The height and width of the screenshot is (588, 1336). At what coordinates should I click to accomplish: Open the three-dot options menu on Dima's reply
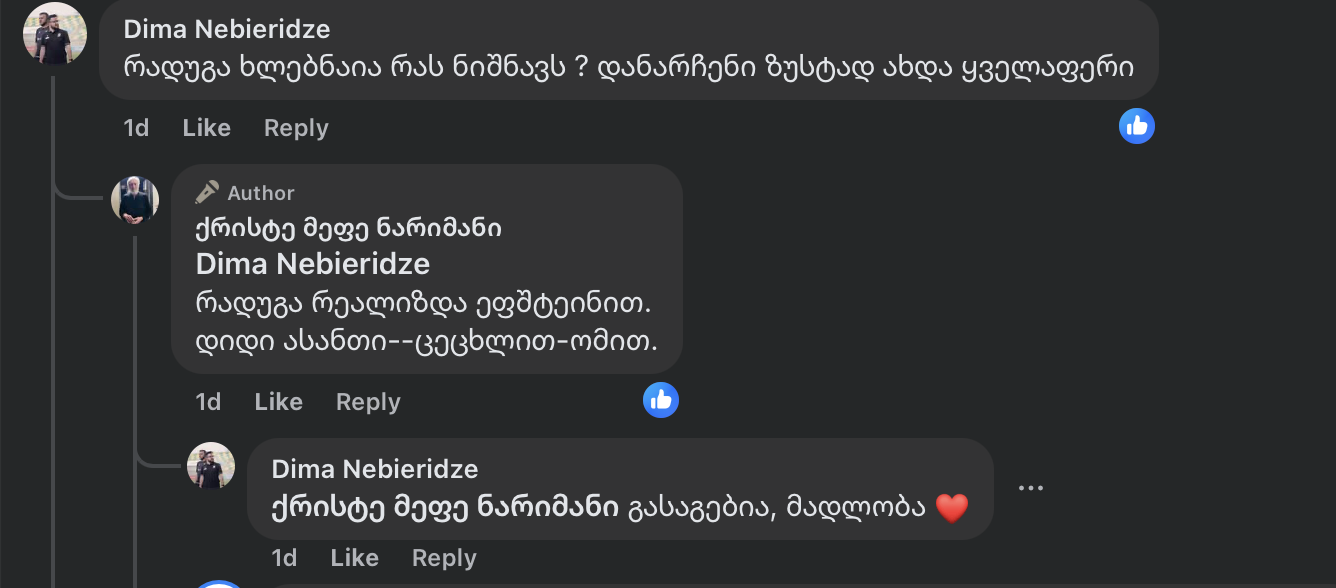[1032, 487]
